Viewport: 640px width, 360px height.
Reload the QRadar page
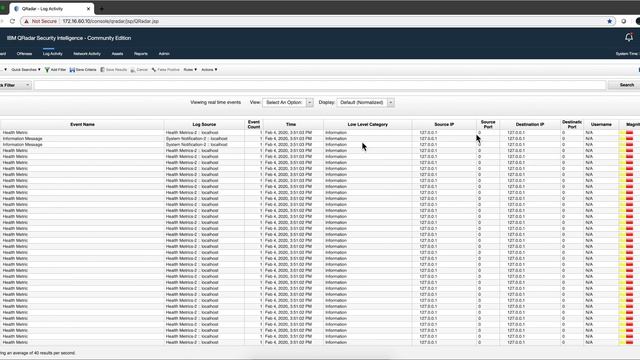coord(12,21)
